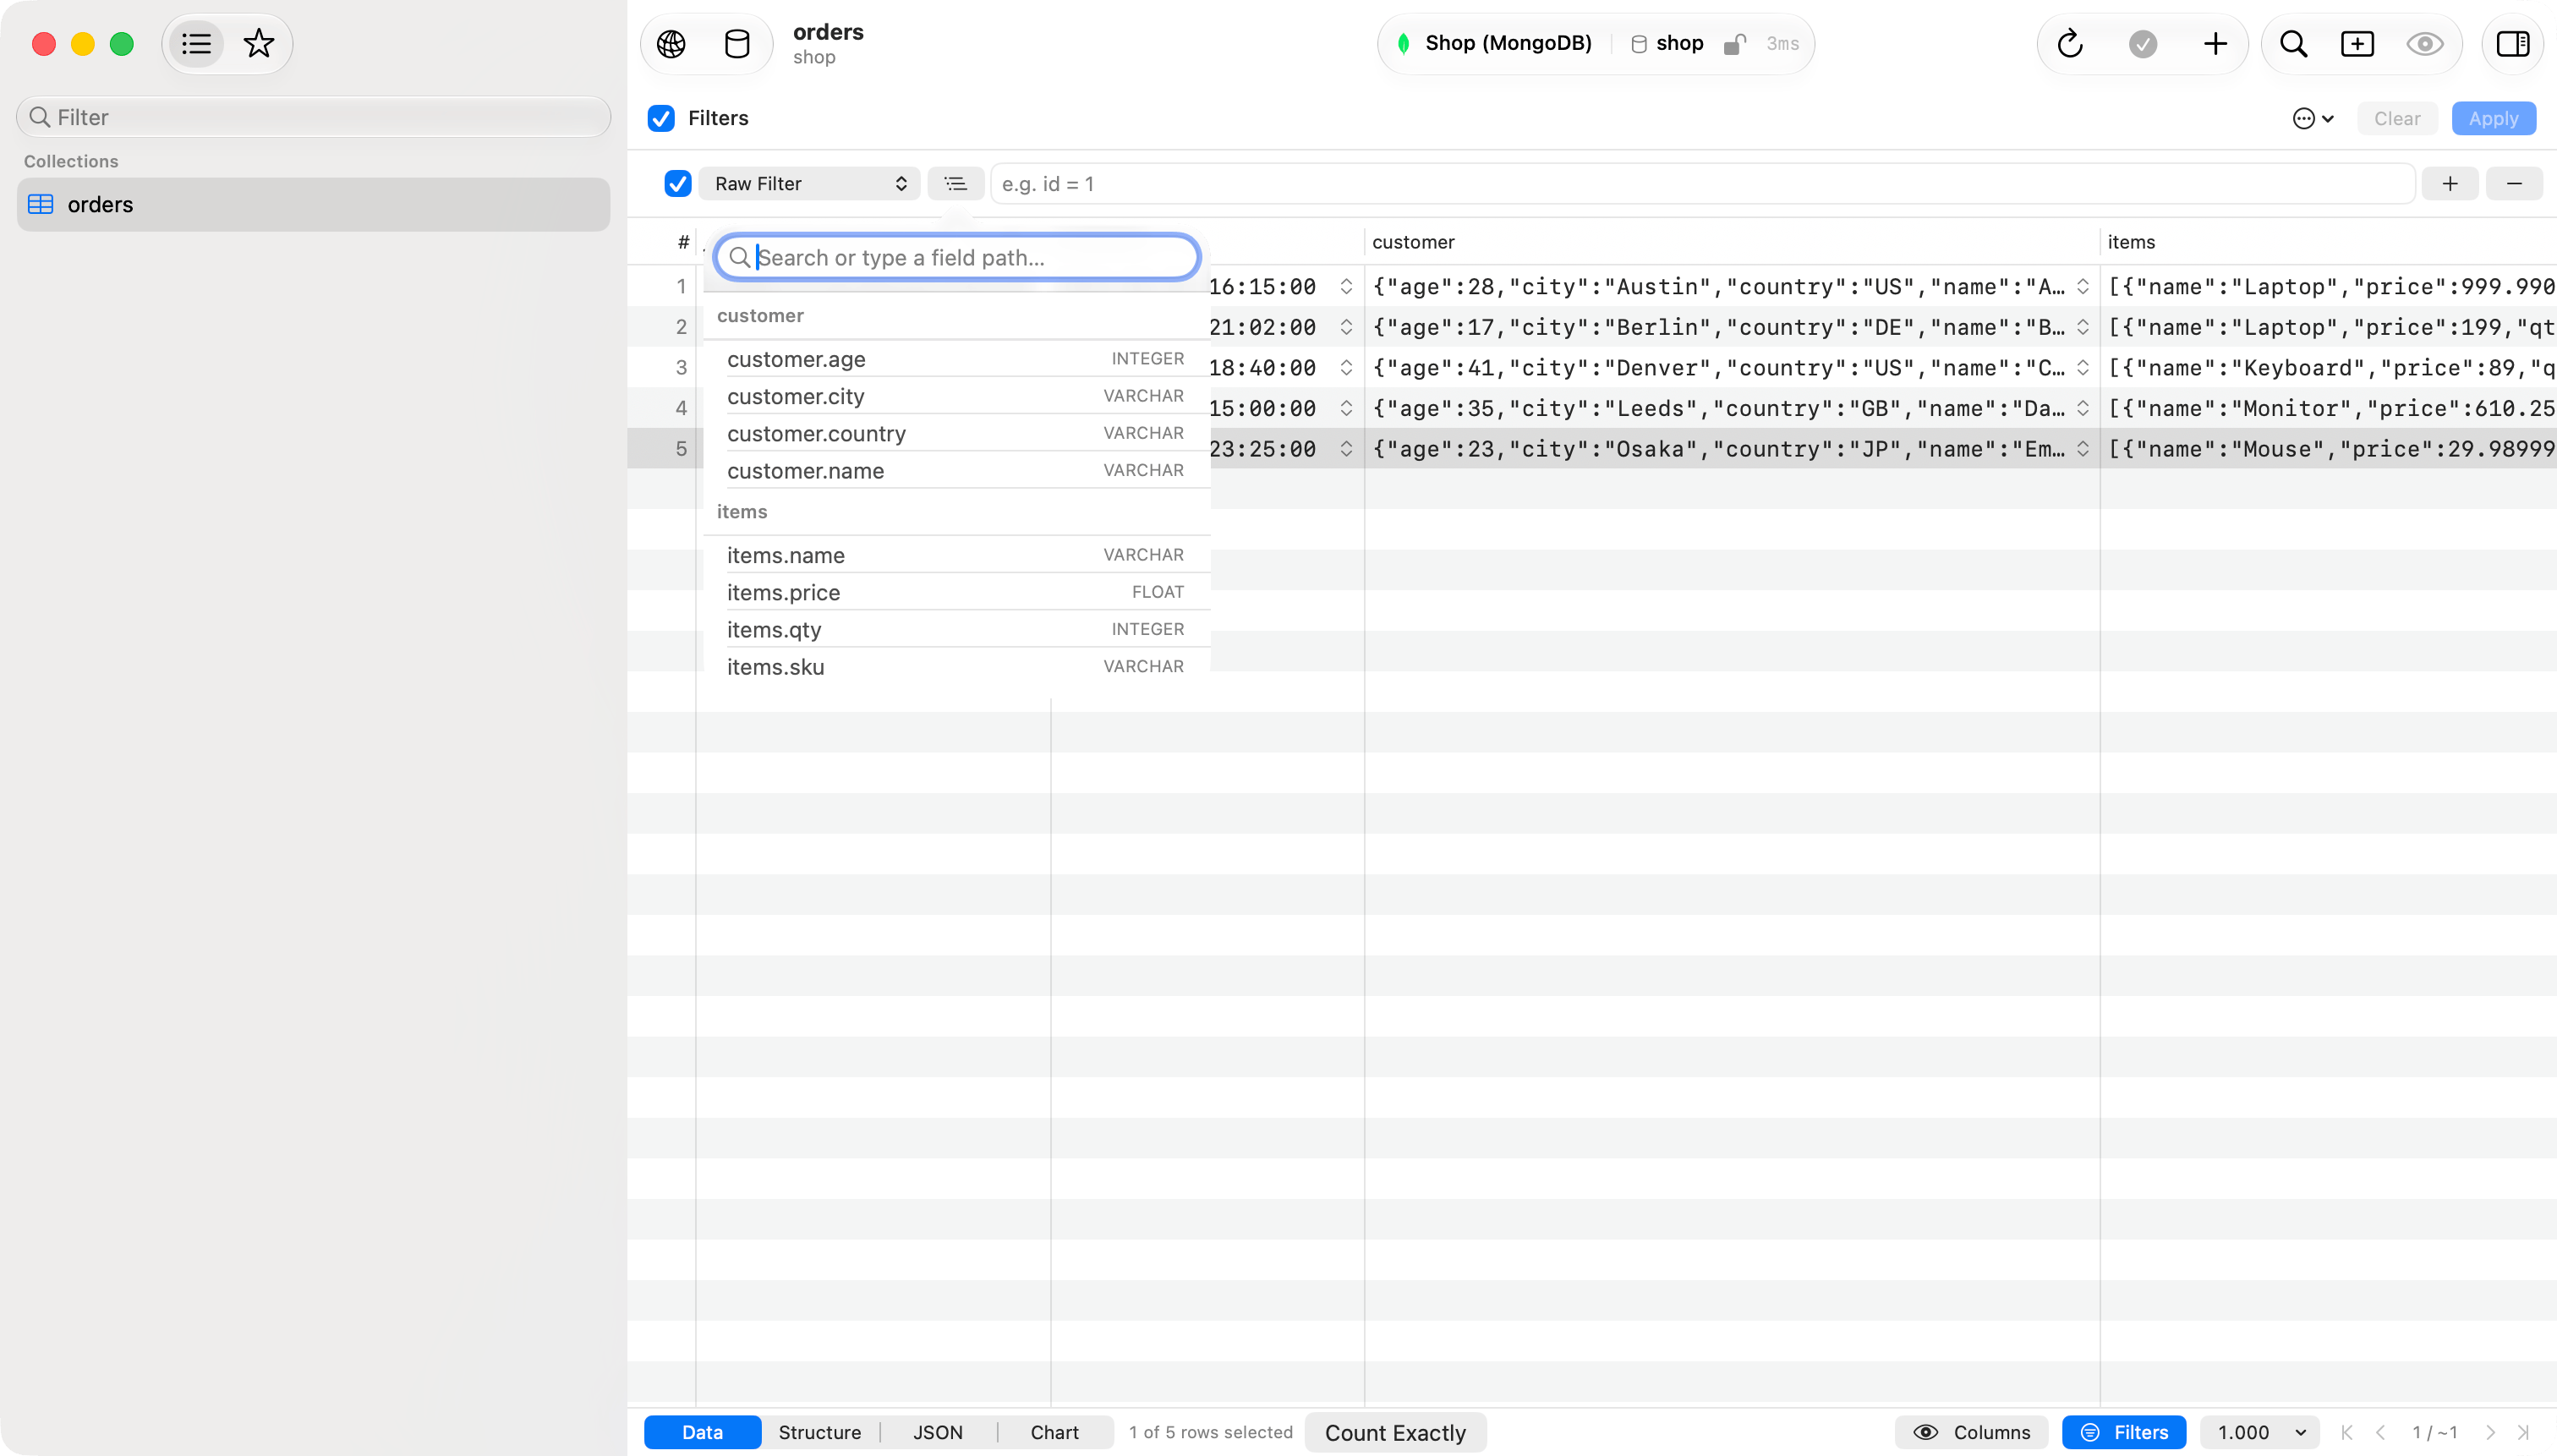Switch to the Structure tab
The image size is (2557, 1456).
point(819,1432)
